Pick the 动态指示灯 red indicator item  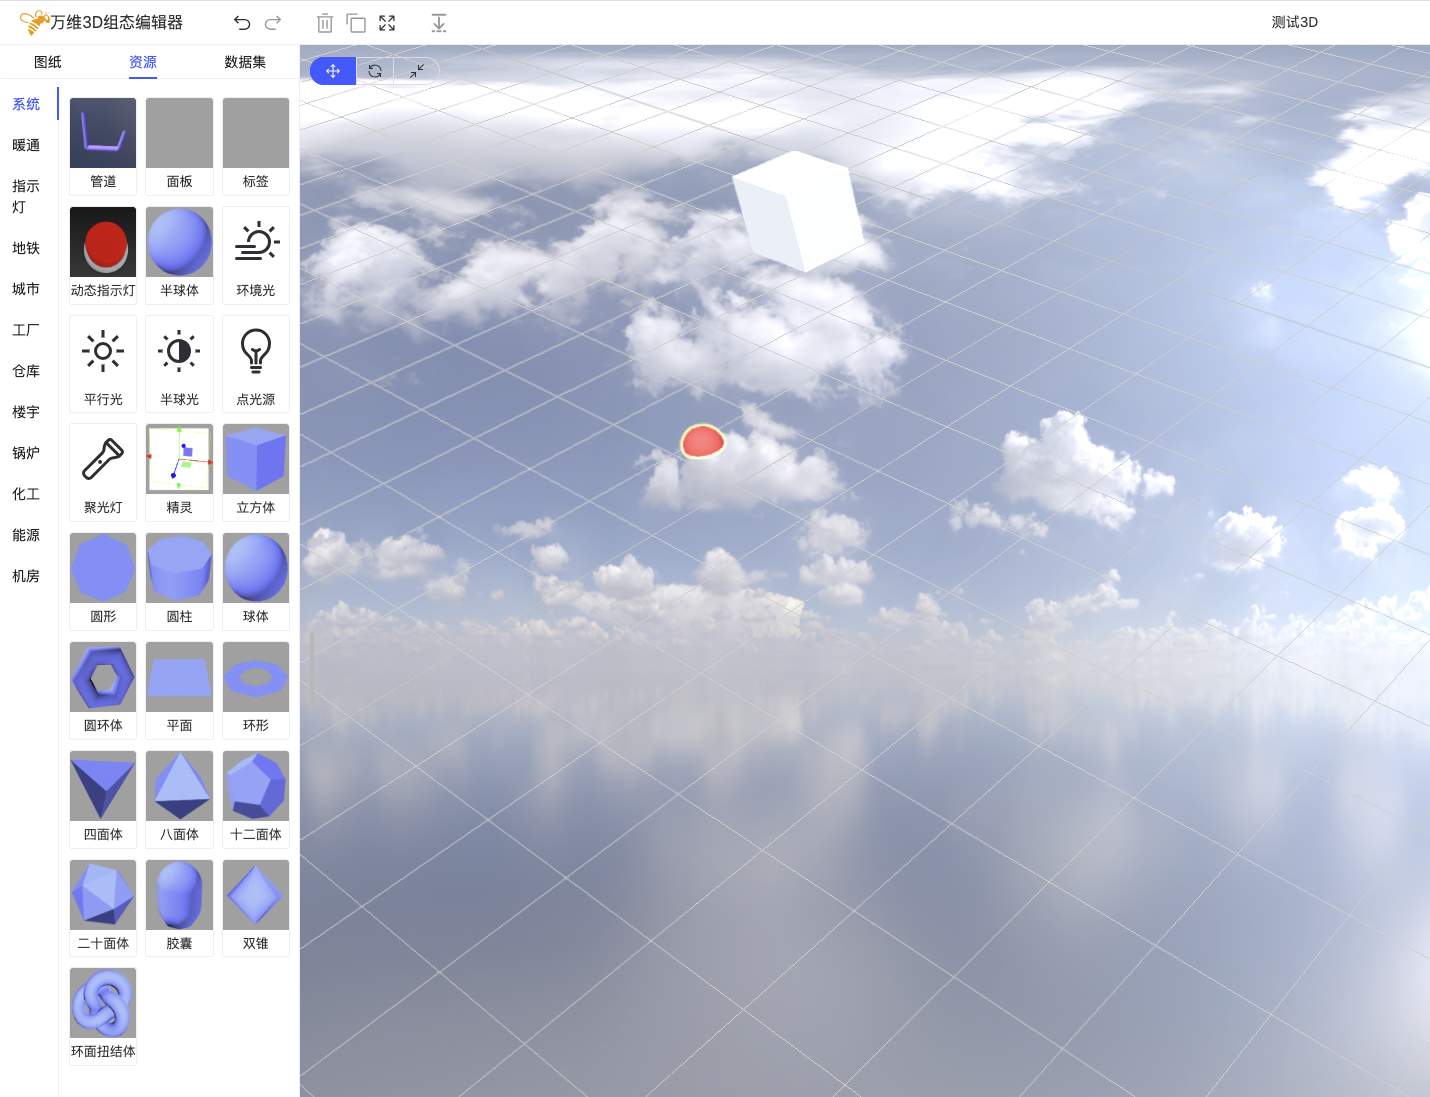pos(103,253)
